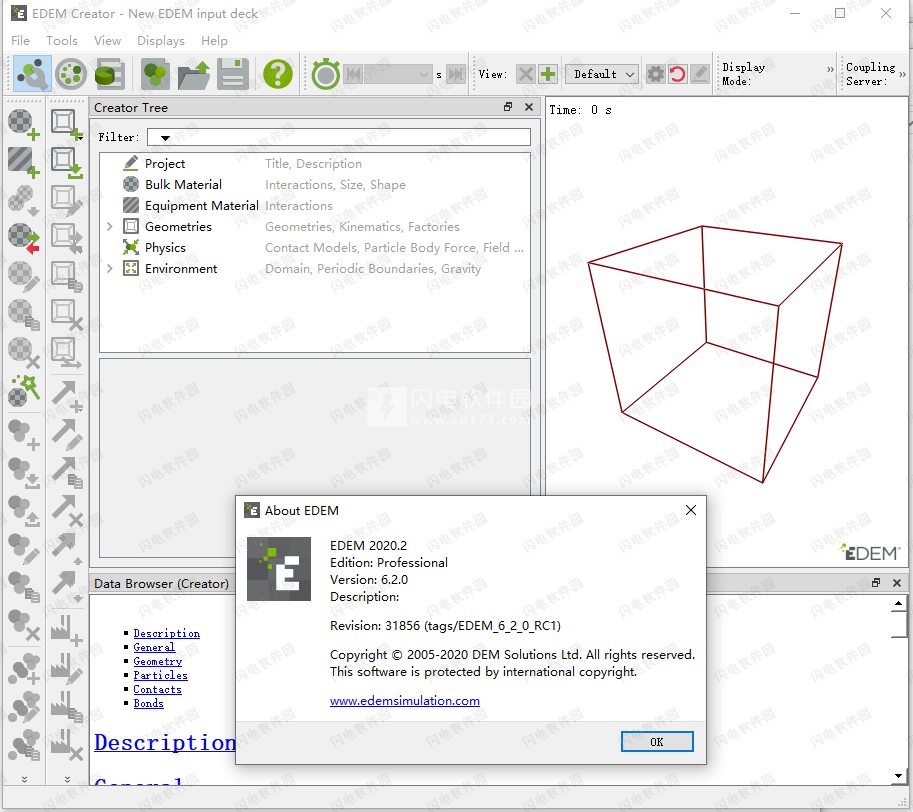Open the www.edemsimulation.com link
This screenshot has height=812, width=913.
point(405,701)
